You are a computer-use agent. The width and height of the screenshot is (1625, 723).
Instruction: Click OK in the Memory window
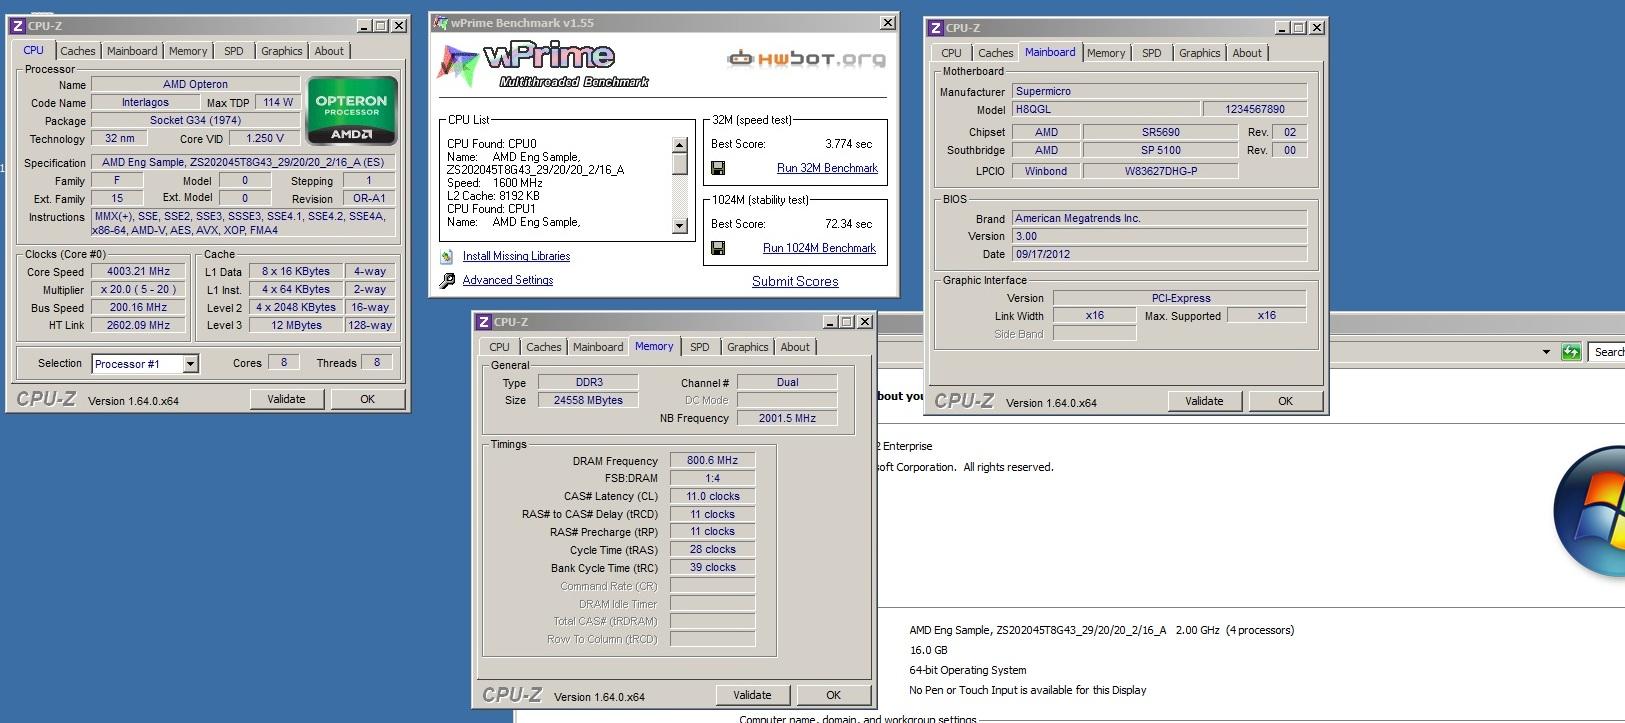833,695
